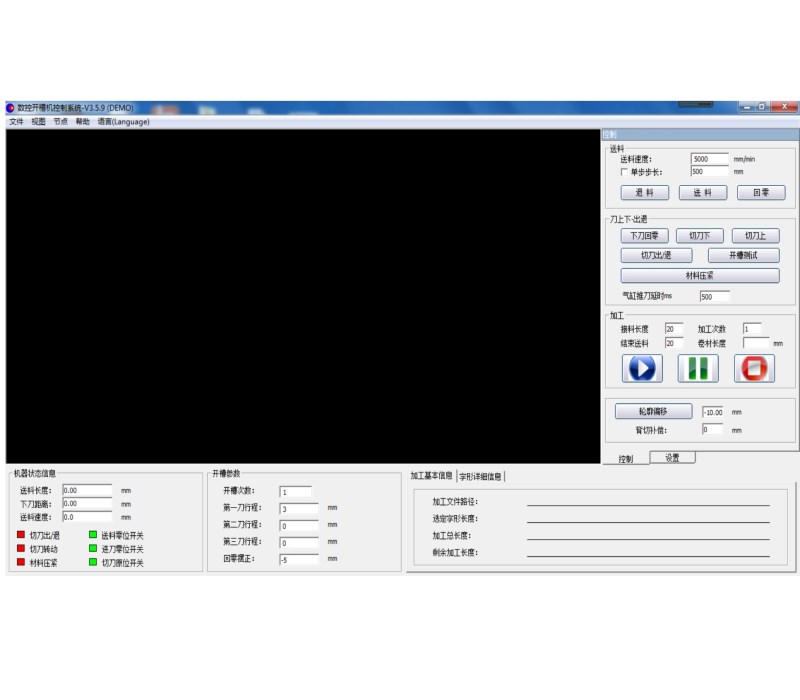Click the 轮廓偏移 button
Image resolution: width=800 pixels, height=700 pixels.
coord(653,411)
